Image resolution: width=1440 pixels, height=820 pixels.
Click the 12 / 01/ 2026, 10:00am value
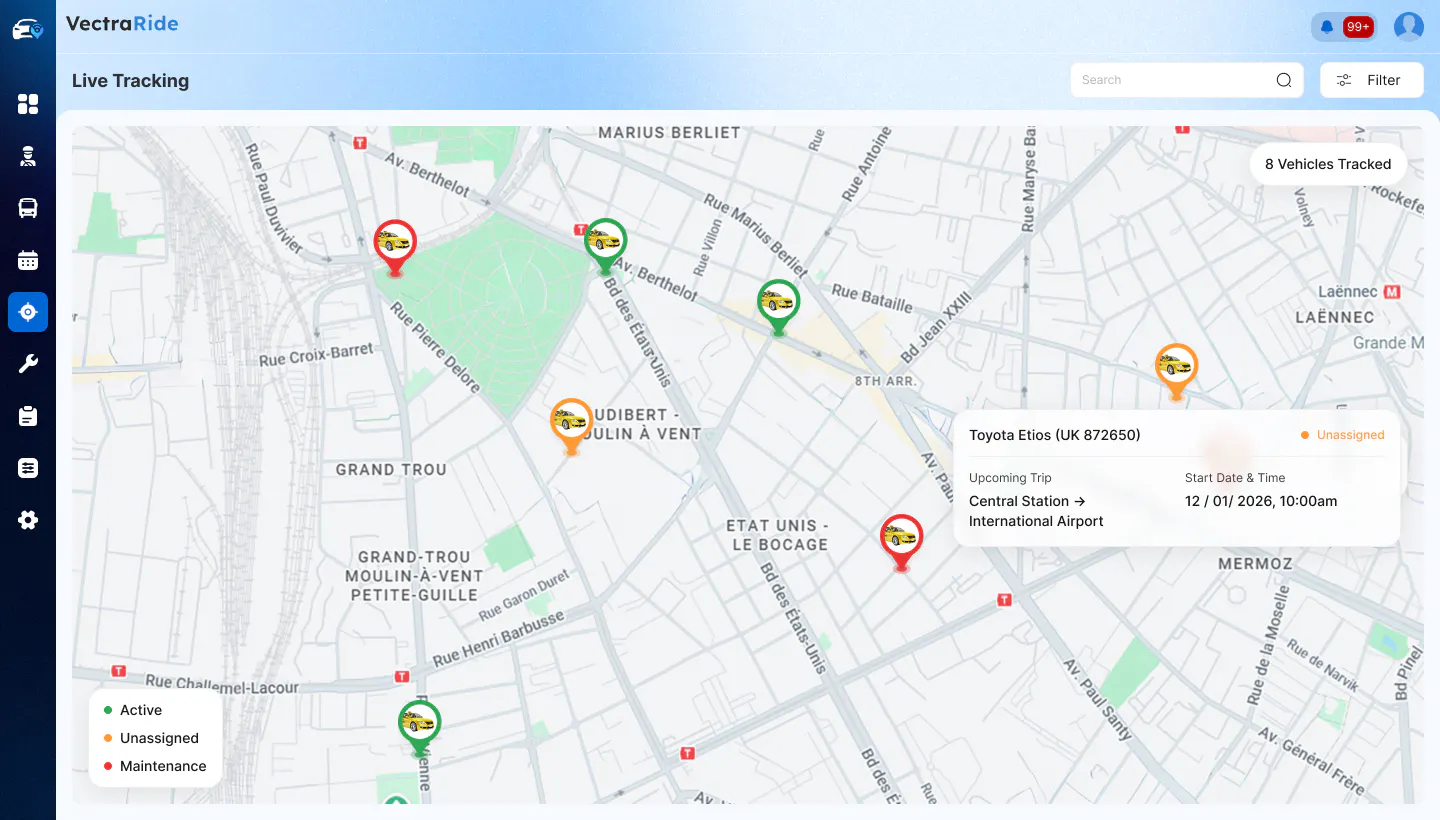point(1261,501)
